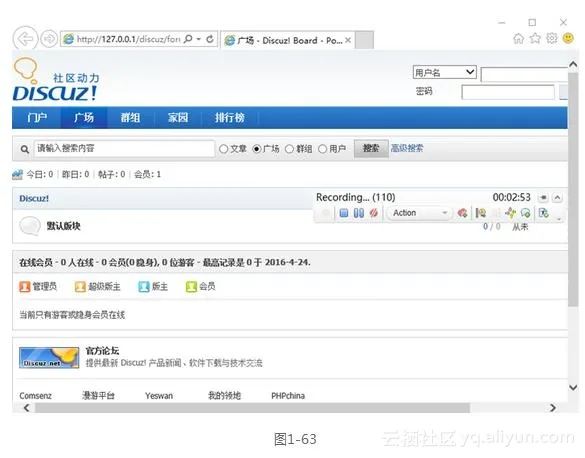Open the Comsenz friend link
This screenshot has height=458, width=585.
pyautogui.click(x=35, y=396)
